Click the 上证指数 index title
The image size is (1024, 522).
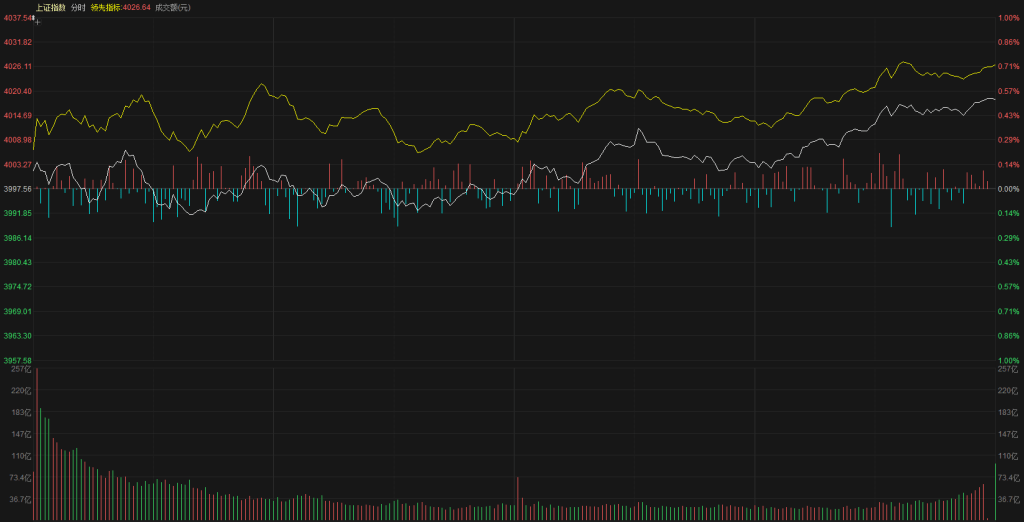coord(50,7)
